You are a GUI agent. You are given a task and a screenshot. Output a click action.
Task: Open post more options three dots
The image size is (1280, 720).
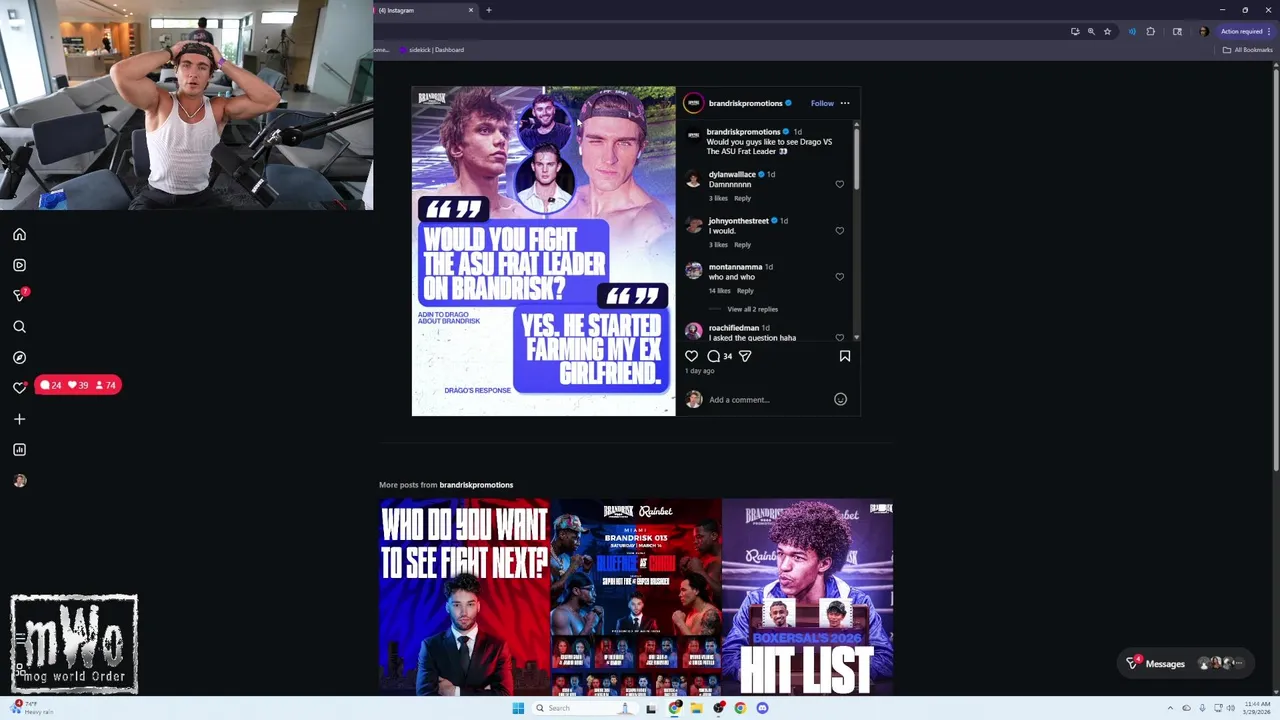(845, 103)
